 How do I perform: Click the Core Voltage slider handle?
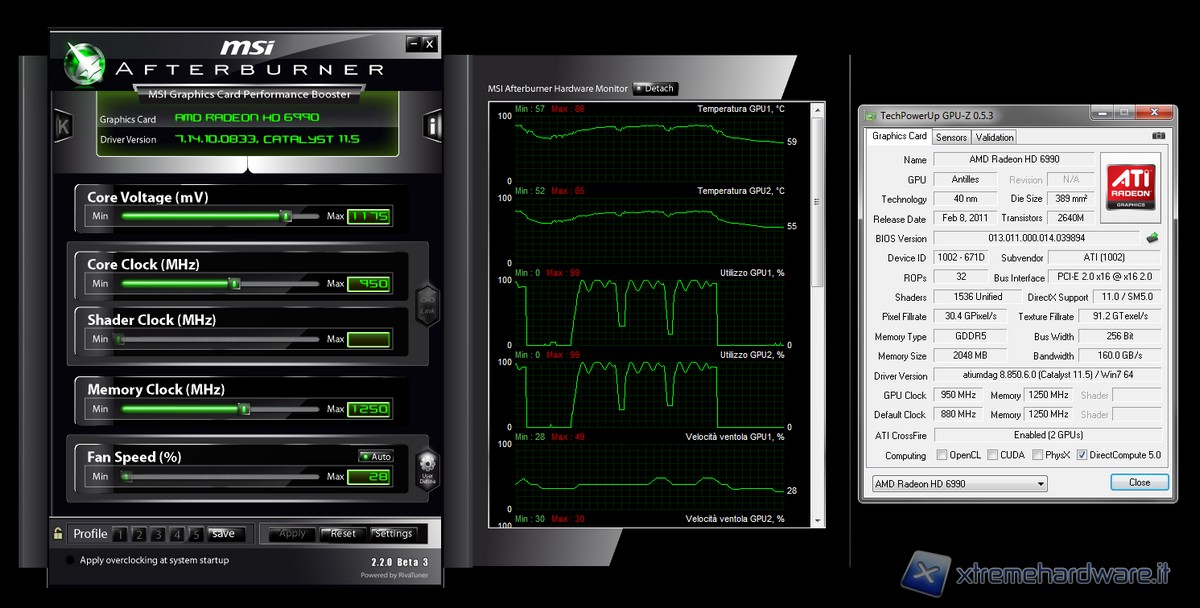click(285, 215)
